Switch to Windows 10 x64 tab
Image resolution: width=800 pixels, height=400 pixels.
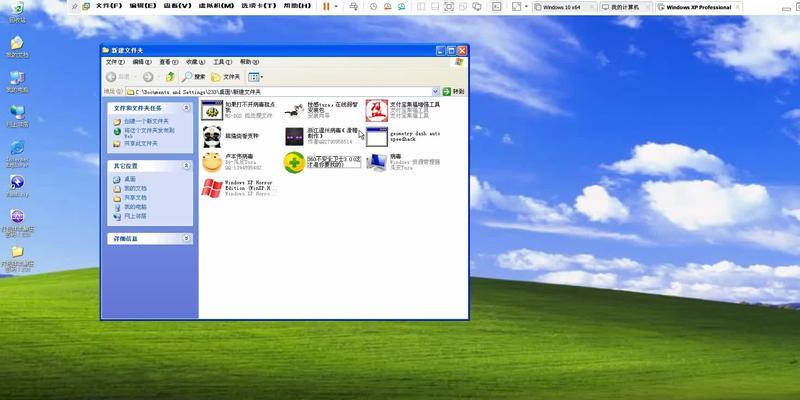[x=564, y=7]
